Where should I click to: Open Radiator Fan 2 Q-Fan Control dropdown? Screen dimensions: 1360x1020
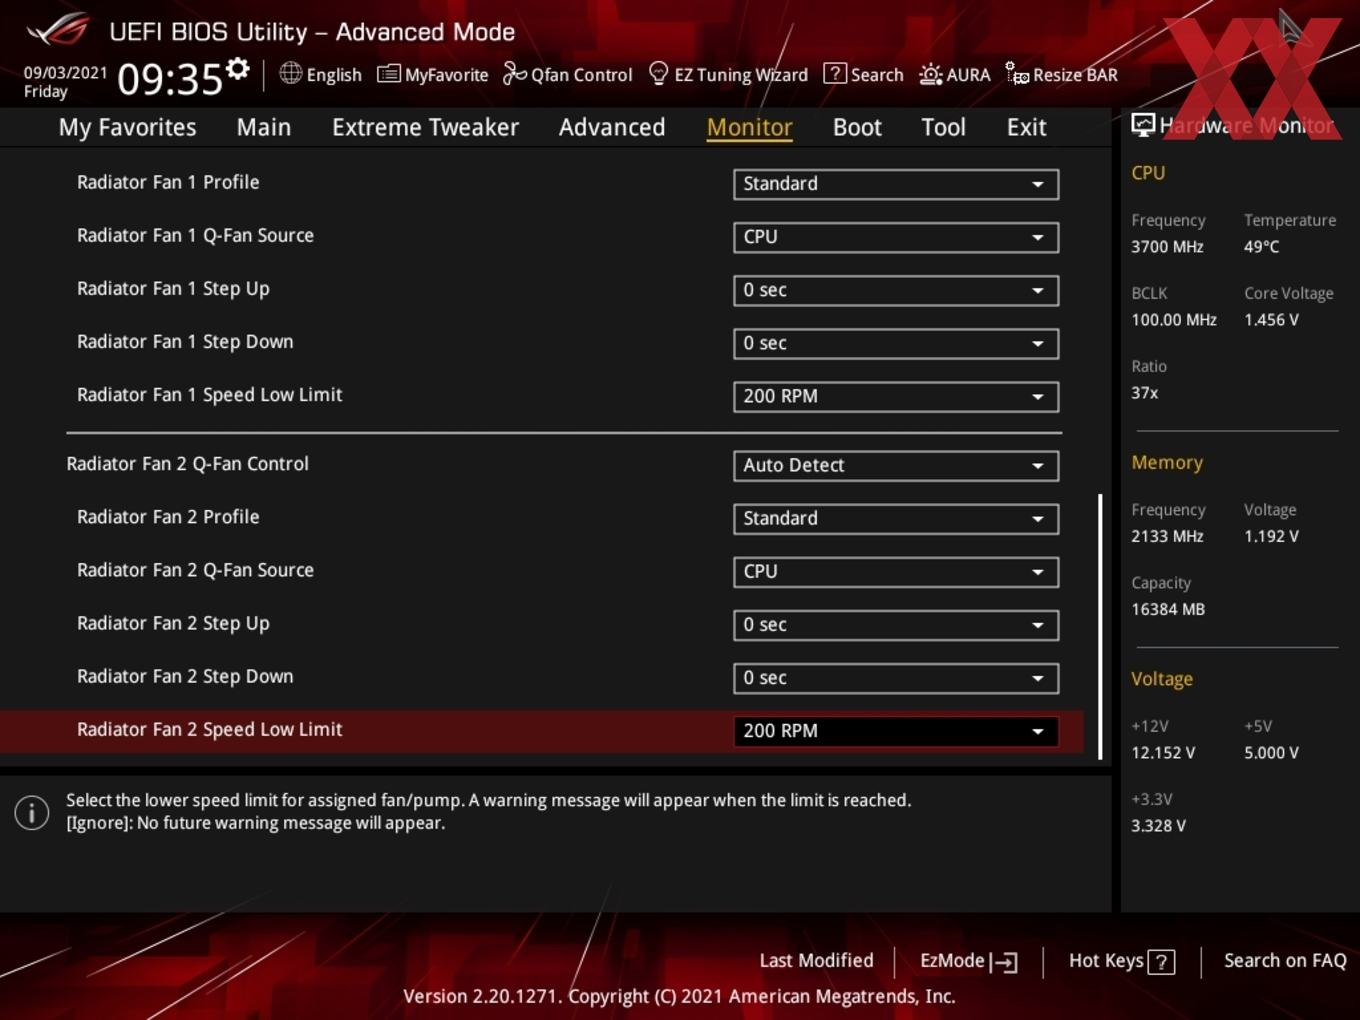(x=896, y=465)
